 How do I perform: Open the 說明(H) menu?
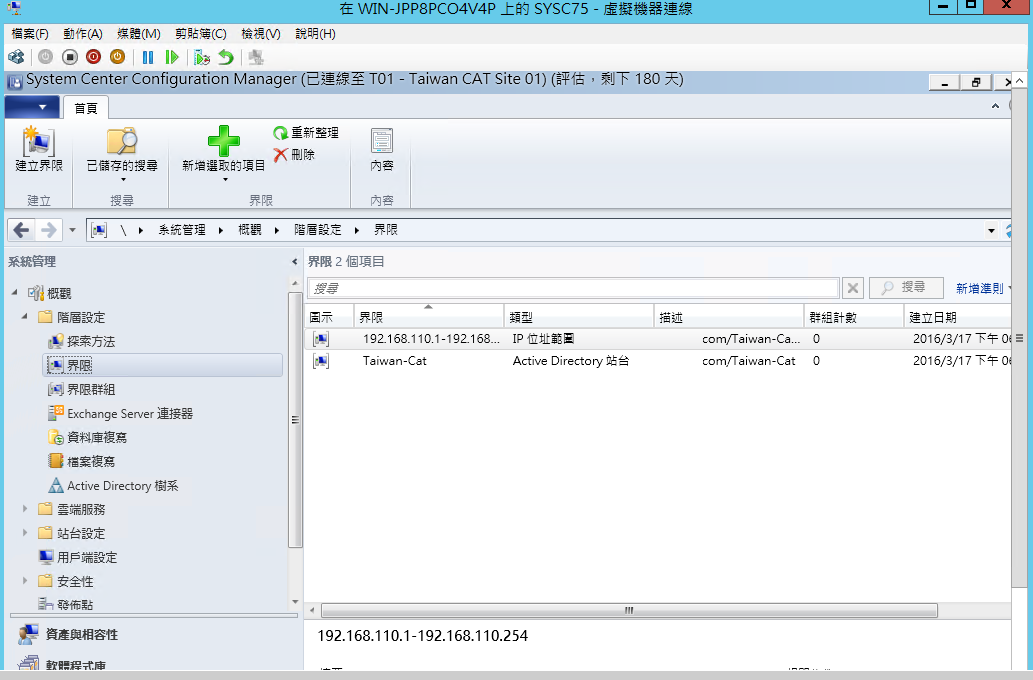pyautogui.click(x=316, y=34)
